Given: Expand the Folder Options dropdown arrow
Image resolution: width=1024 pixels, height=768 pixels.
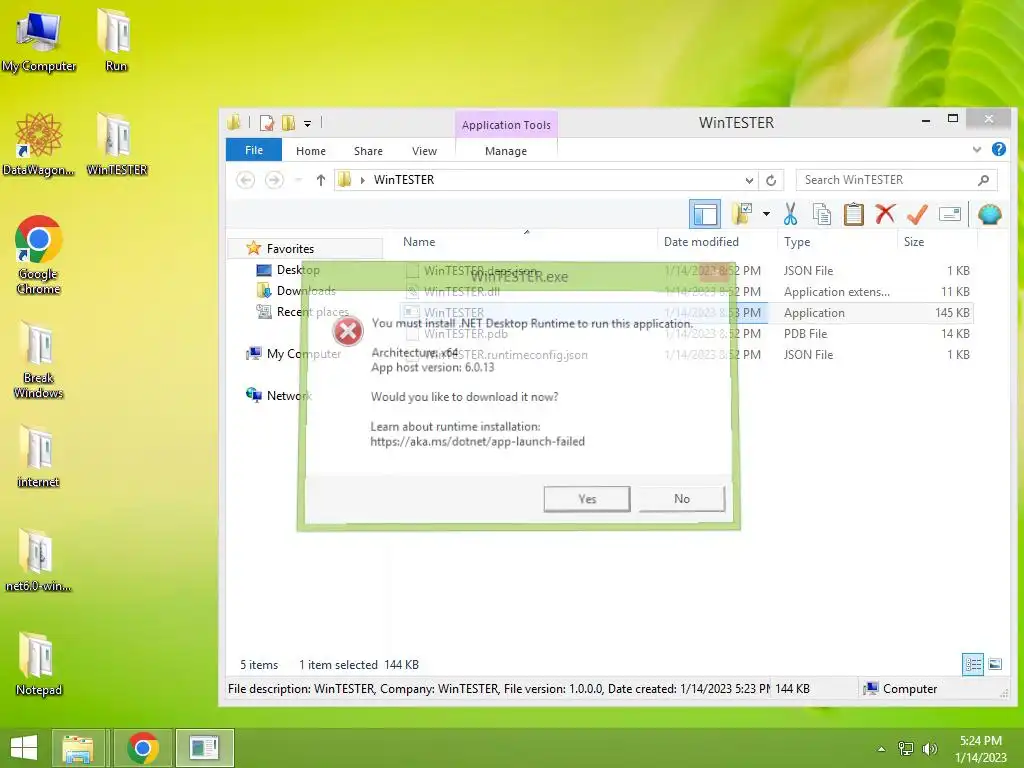Looking at the screenshot, I should tap(766, 214).
